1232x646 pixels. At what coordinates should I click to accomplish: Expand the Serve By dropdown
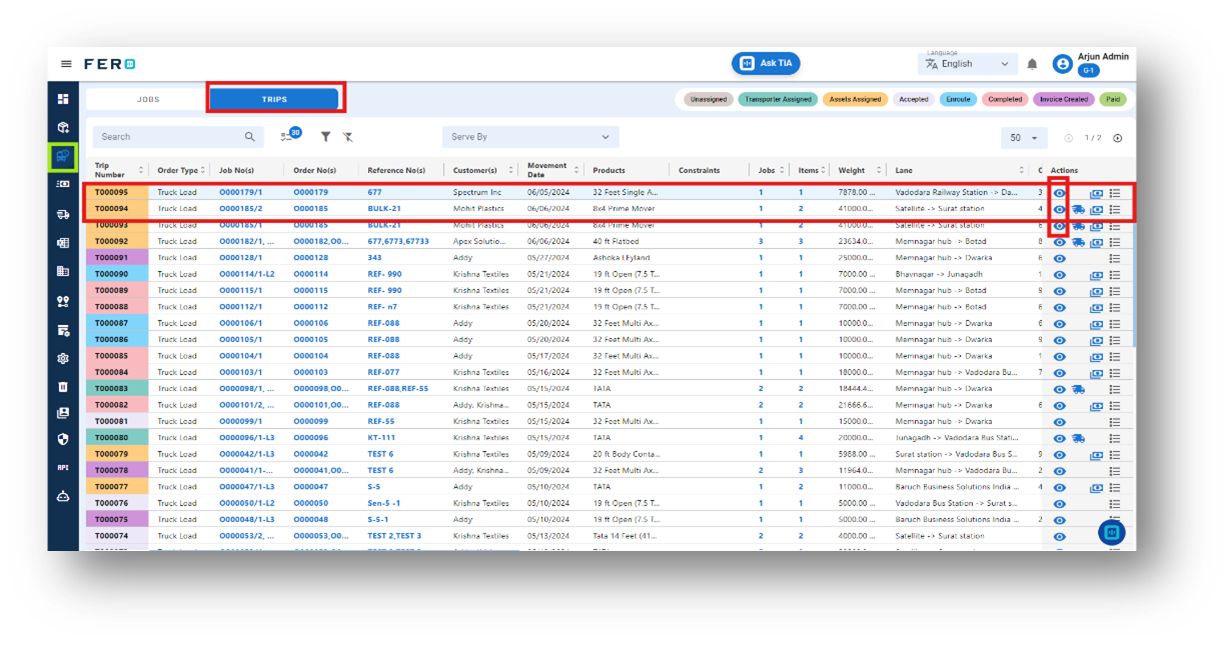[530, 137]
